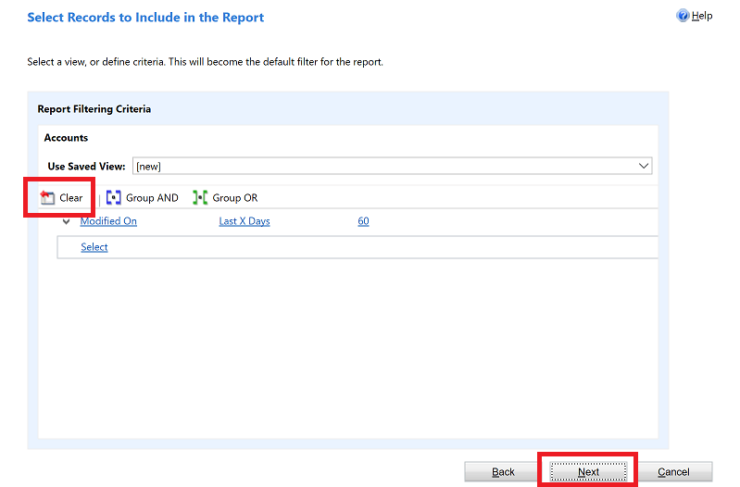Click the Group AND label
The width and height of the screenshot is (740, 487).
point(152,198)
